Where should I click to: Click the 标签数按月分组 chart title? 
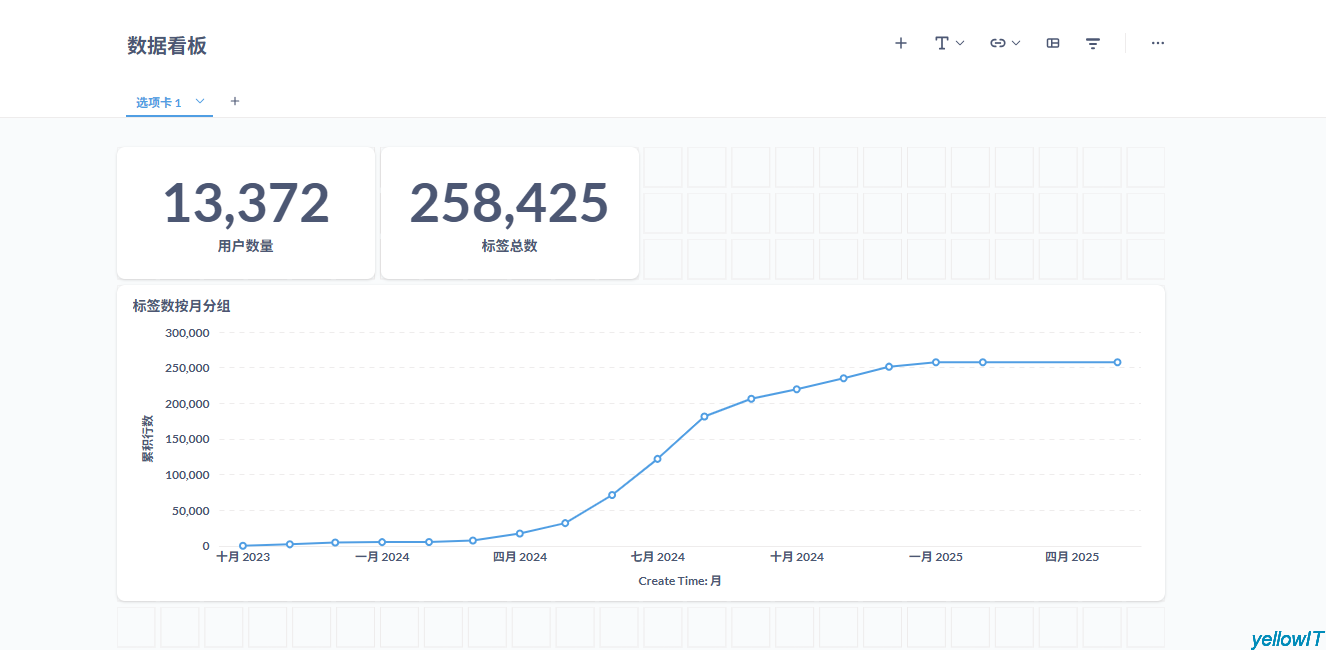(x=181, y=306)
